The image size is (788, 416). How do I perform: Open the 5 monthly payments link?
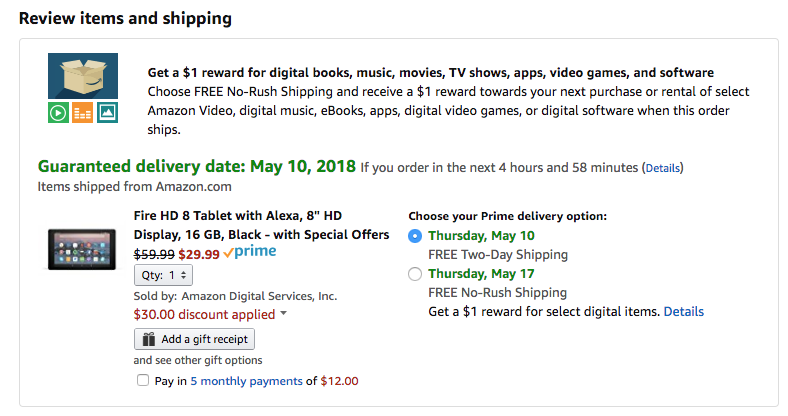pos(246,381)
